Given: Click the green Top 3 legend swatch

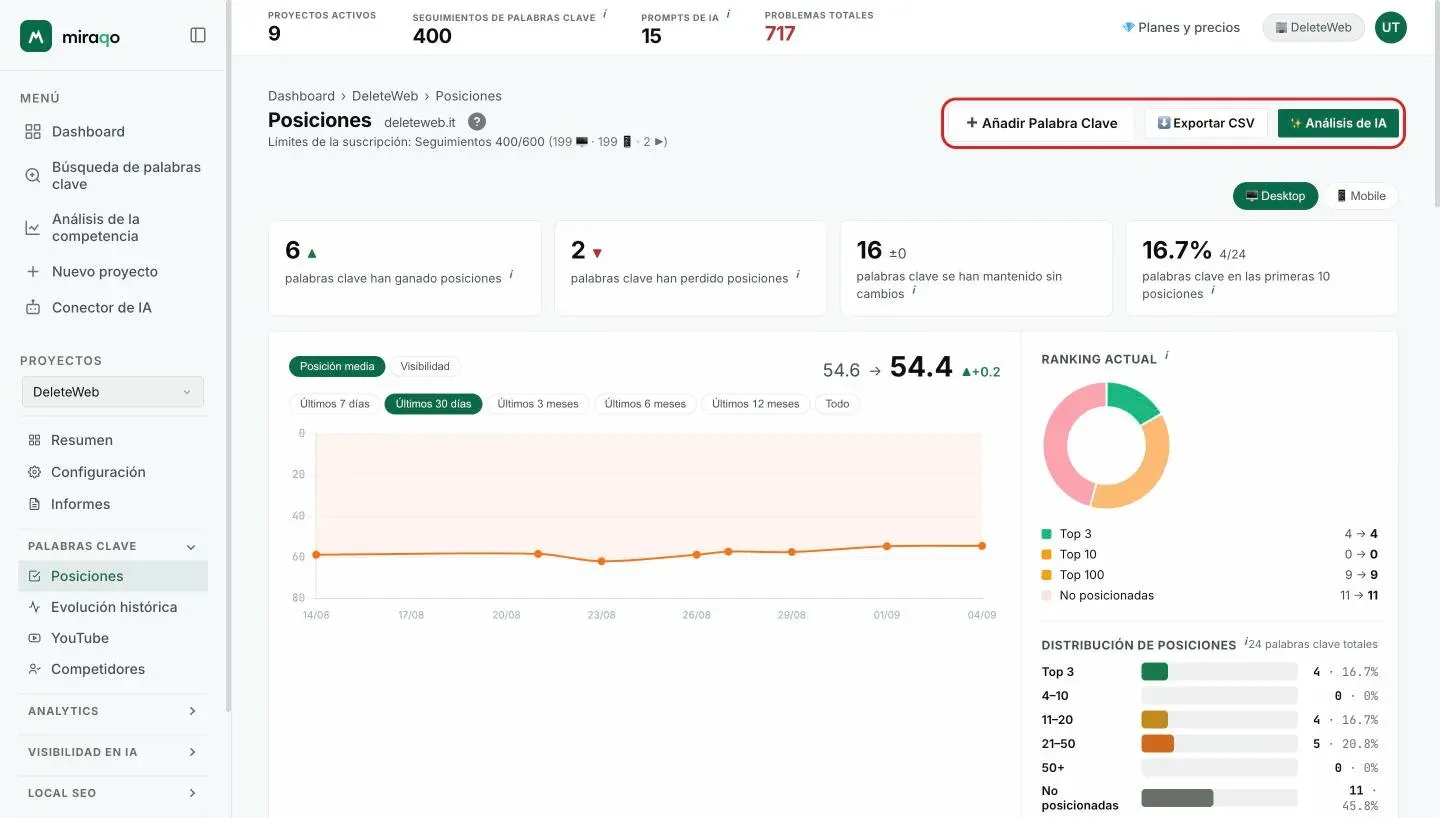Looking at the screenshot, I should point(1047,534).
